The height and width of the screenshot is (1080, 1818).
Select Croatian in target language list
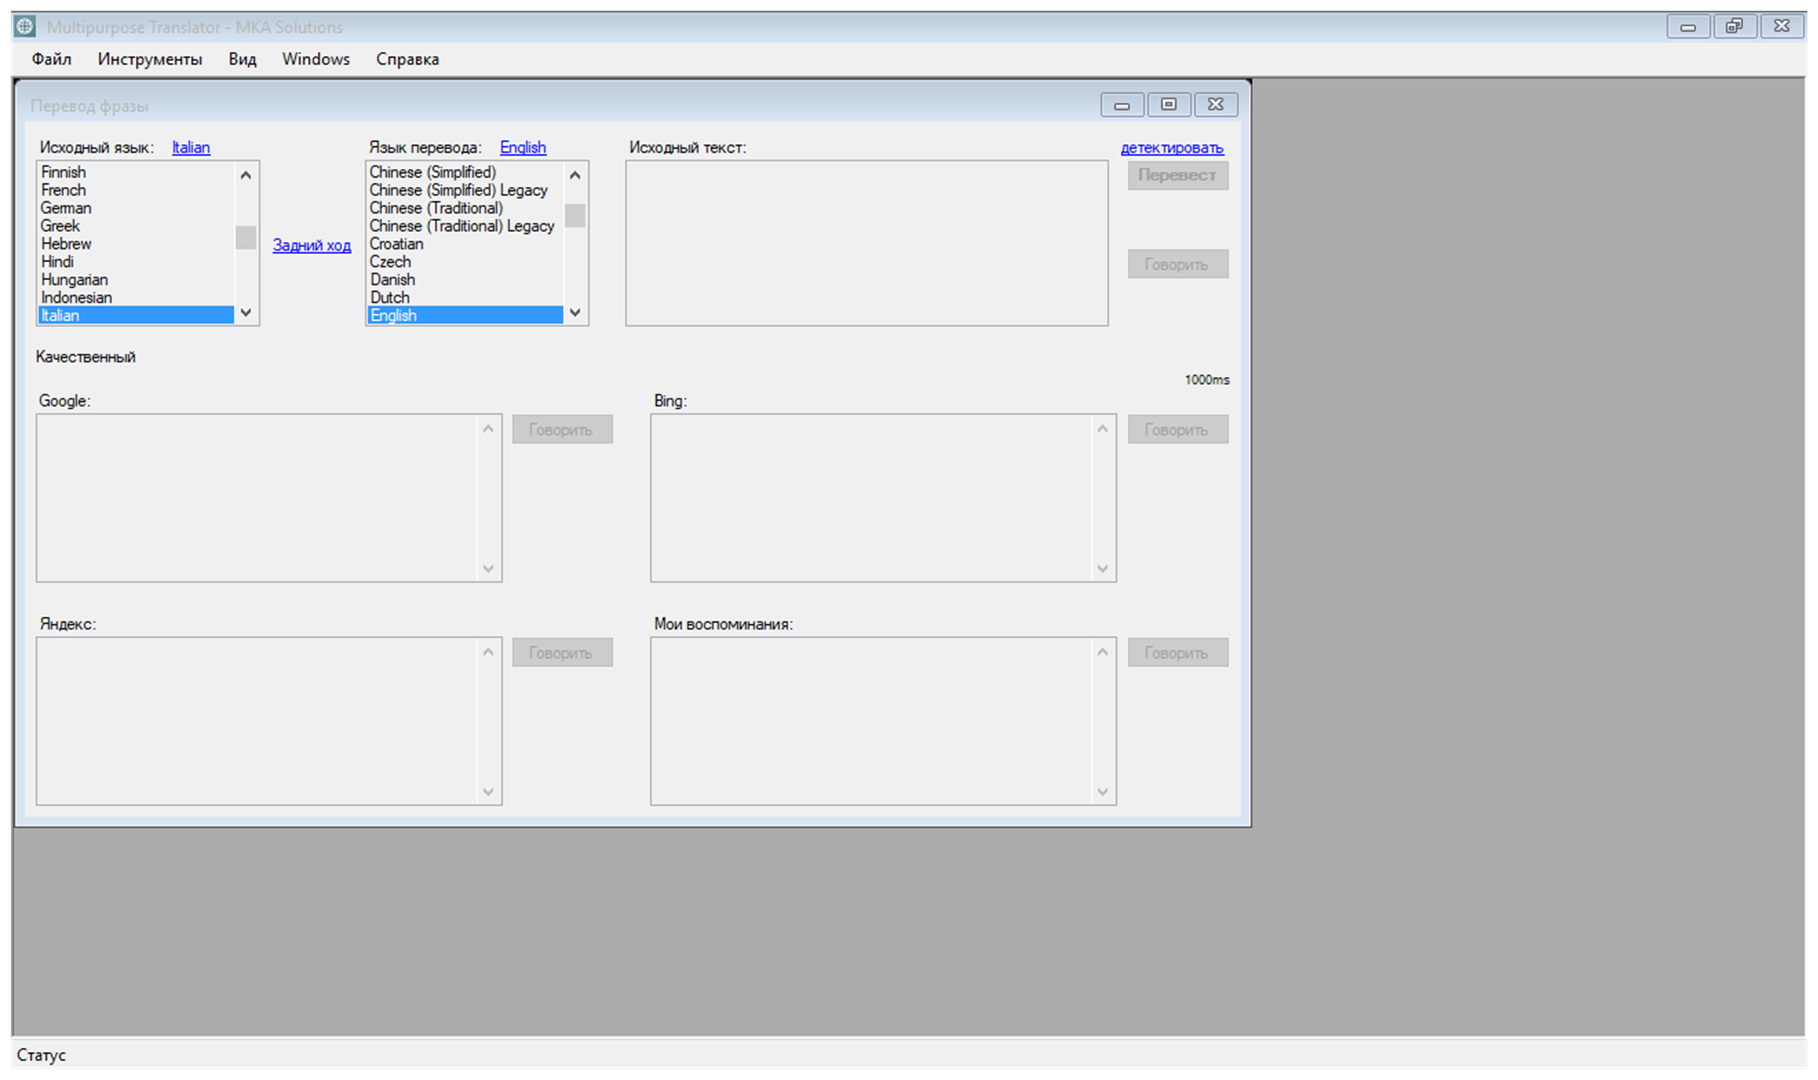[x=465, y=244]
